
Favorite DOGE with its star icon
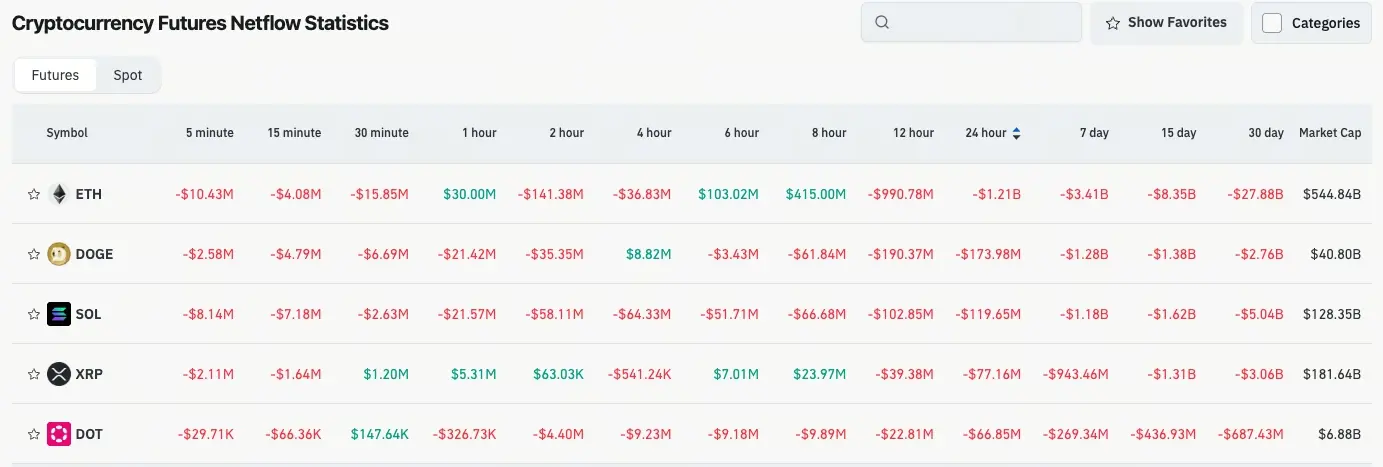pyautogui.click(x=34, y=254)
